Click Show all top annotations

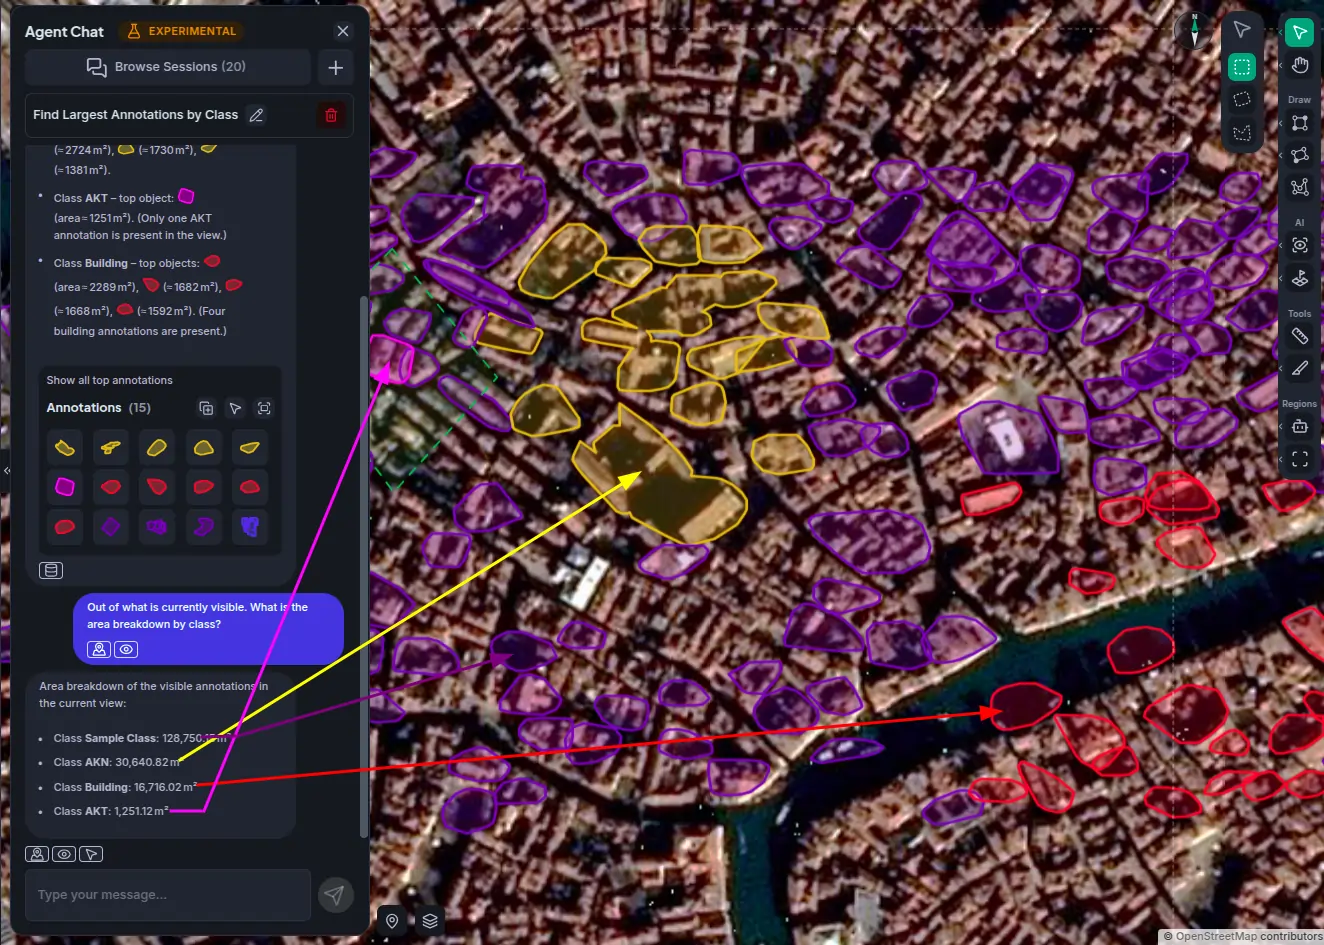pyautogui.click(x=110, y=380)
